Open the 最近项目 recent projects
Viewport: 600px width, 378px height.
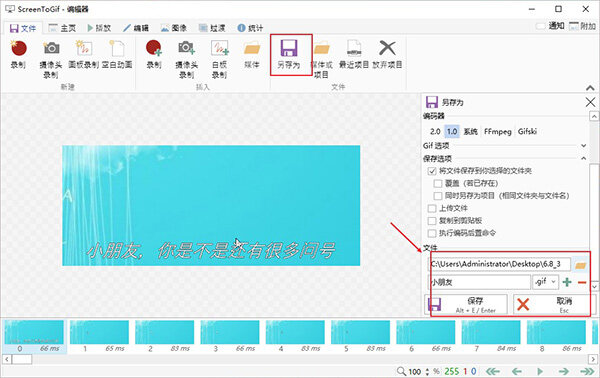coord(354,55)
